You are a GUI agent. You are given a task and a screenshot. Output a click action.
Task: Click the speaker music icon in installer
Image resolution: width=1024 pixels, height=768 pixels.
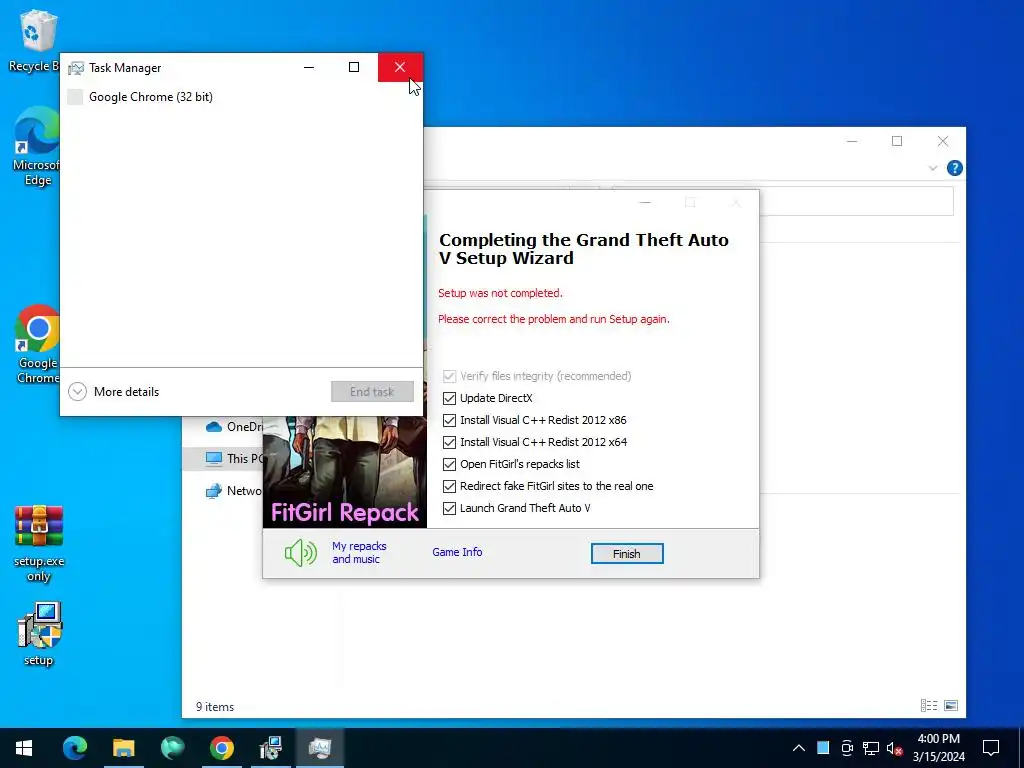(x=300, y=552)
